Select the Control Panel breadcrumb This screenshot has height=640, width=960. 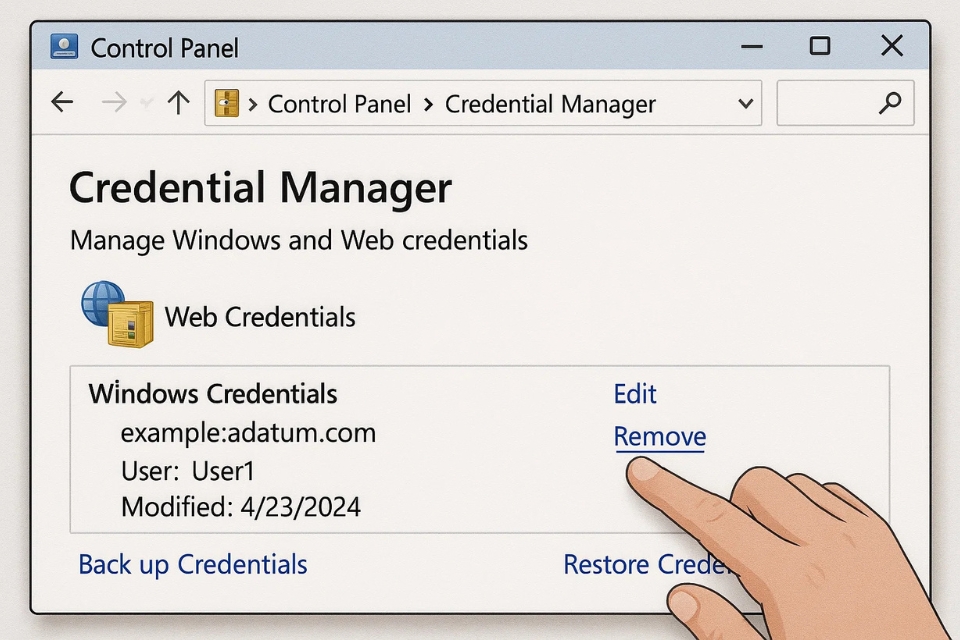(339, 104)
